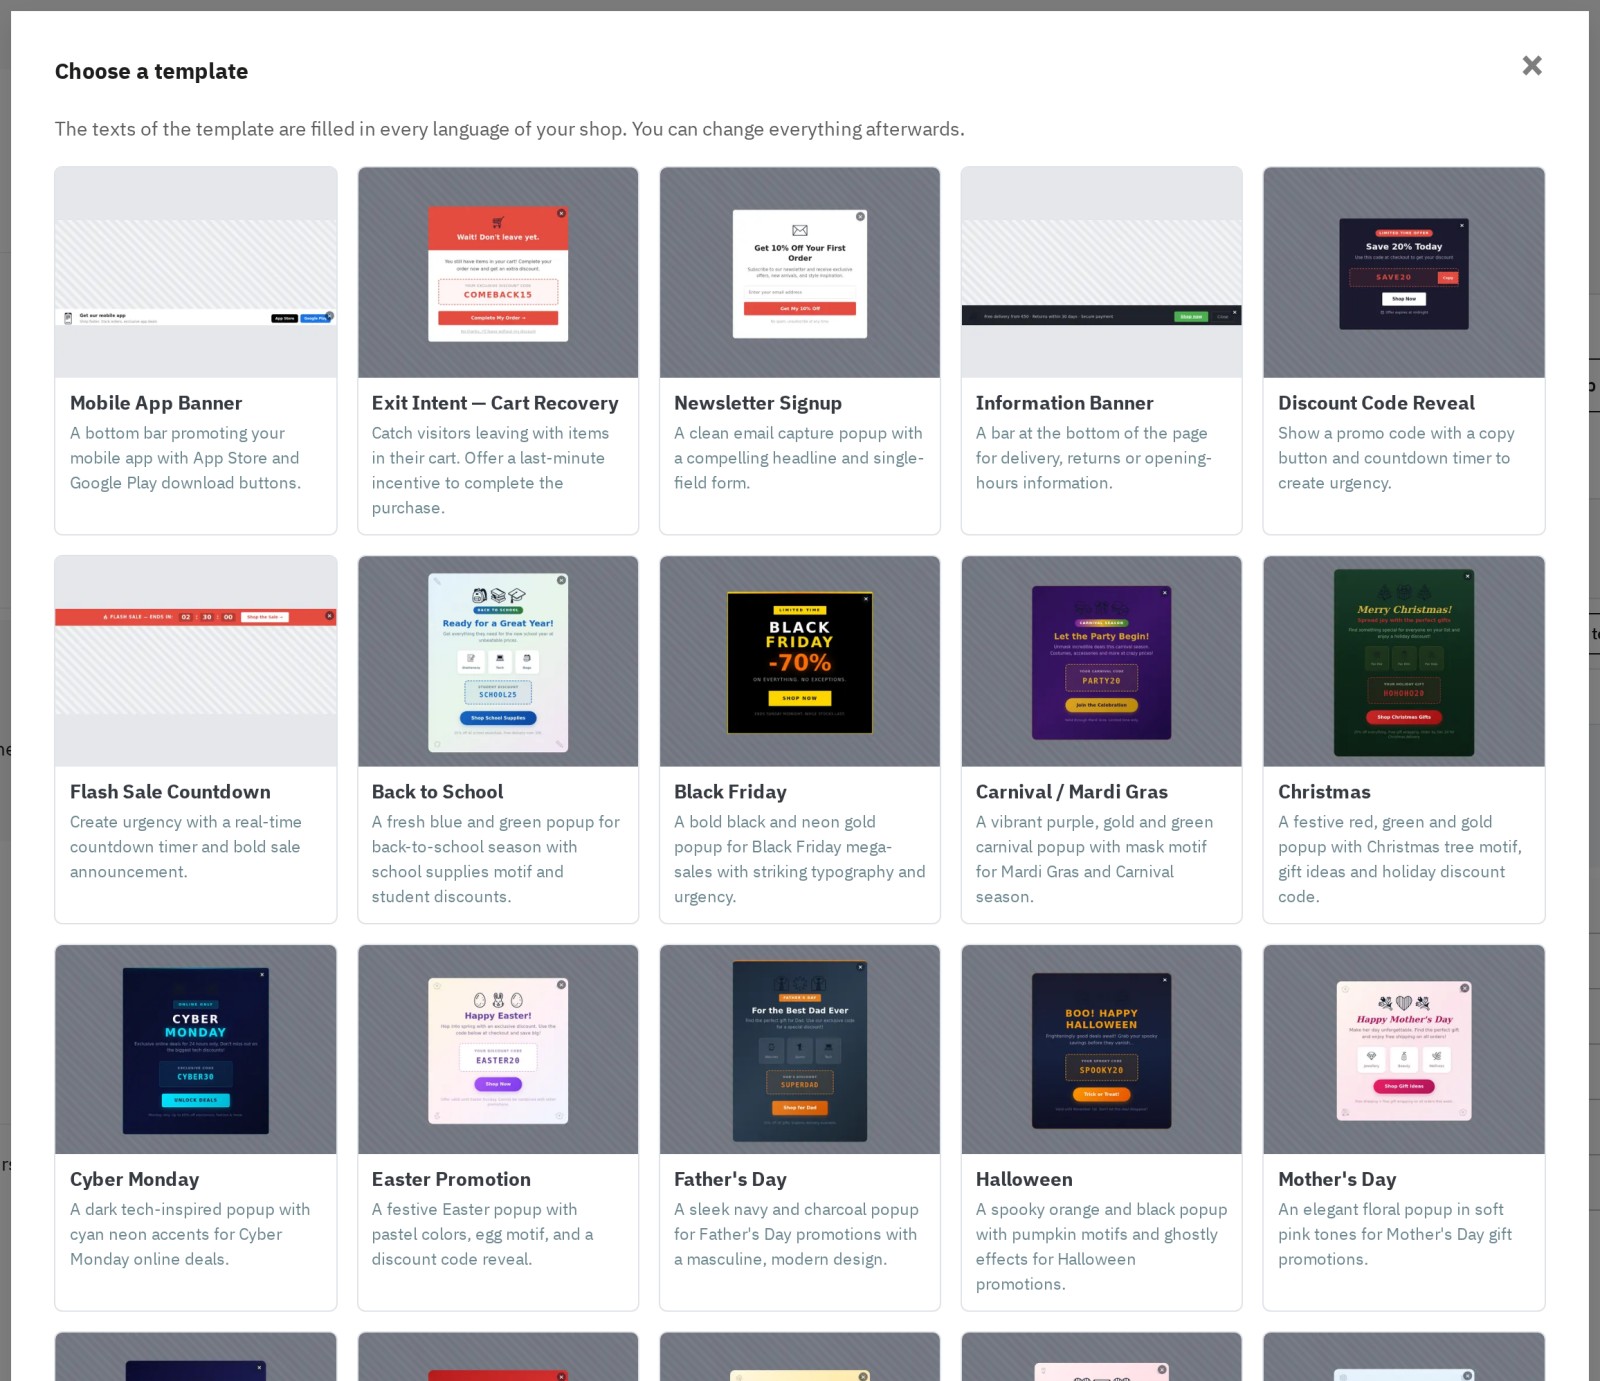
Task: Open the Discount Code Reveal template preview
Action: 1404,272
